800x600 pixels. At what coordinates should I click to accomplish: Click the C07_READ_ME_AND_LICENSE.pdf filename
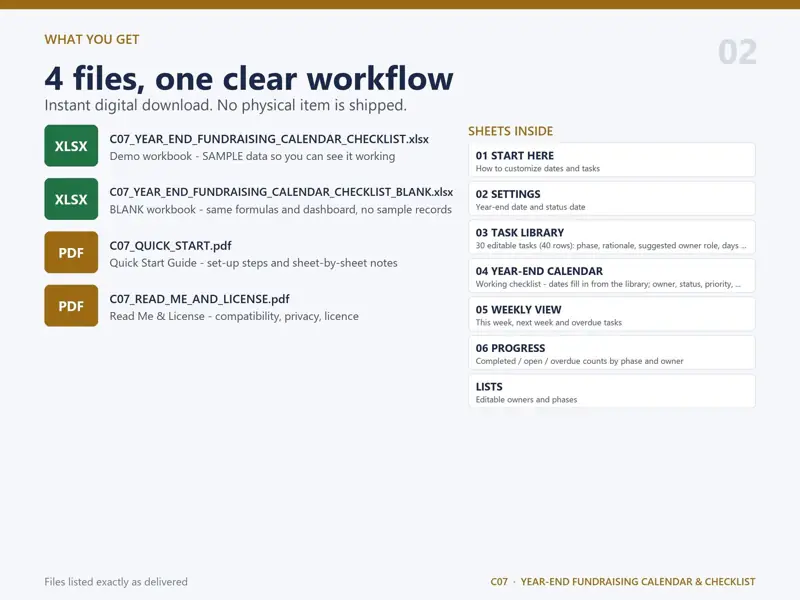click(199, 299)
